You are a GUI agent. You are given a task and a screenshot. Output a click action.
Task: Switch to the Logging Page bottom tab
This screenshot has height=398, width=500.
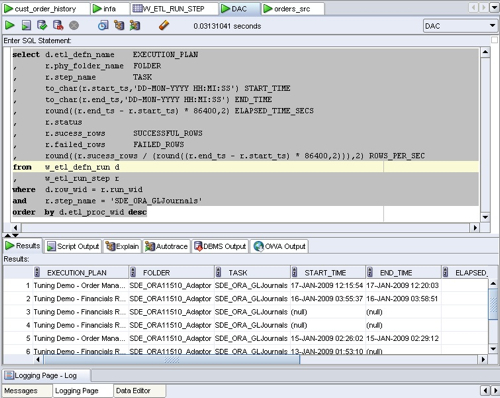click(83, 390)
